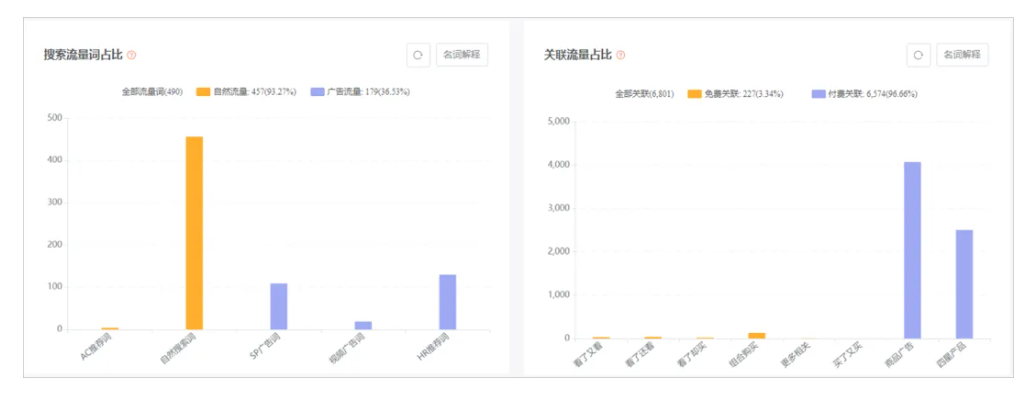Click the purple 广告流量 legend swatch

(317, 92)
